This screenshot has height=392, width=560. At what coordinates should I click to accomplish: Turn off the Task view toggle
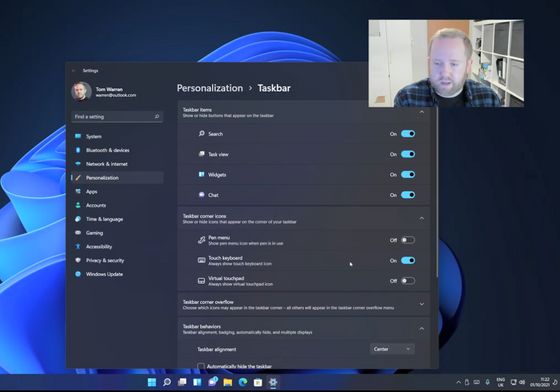click(408, 154)
